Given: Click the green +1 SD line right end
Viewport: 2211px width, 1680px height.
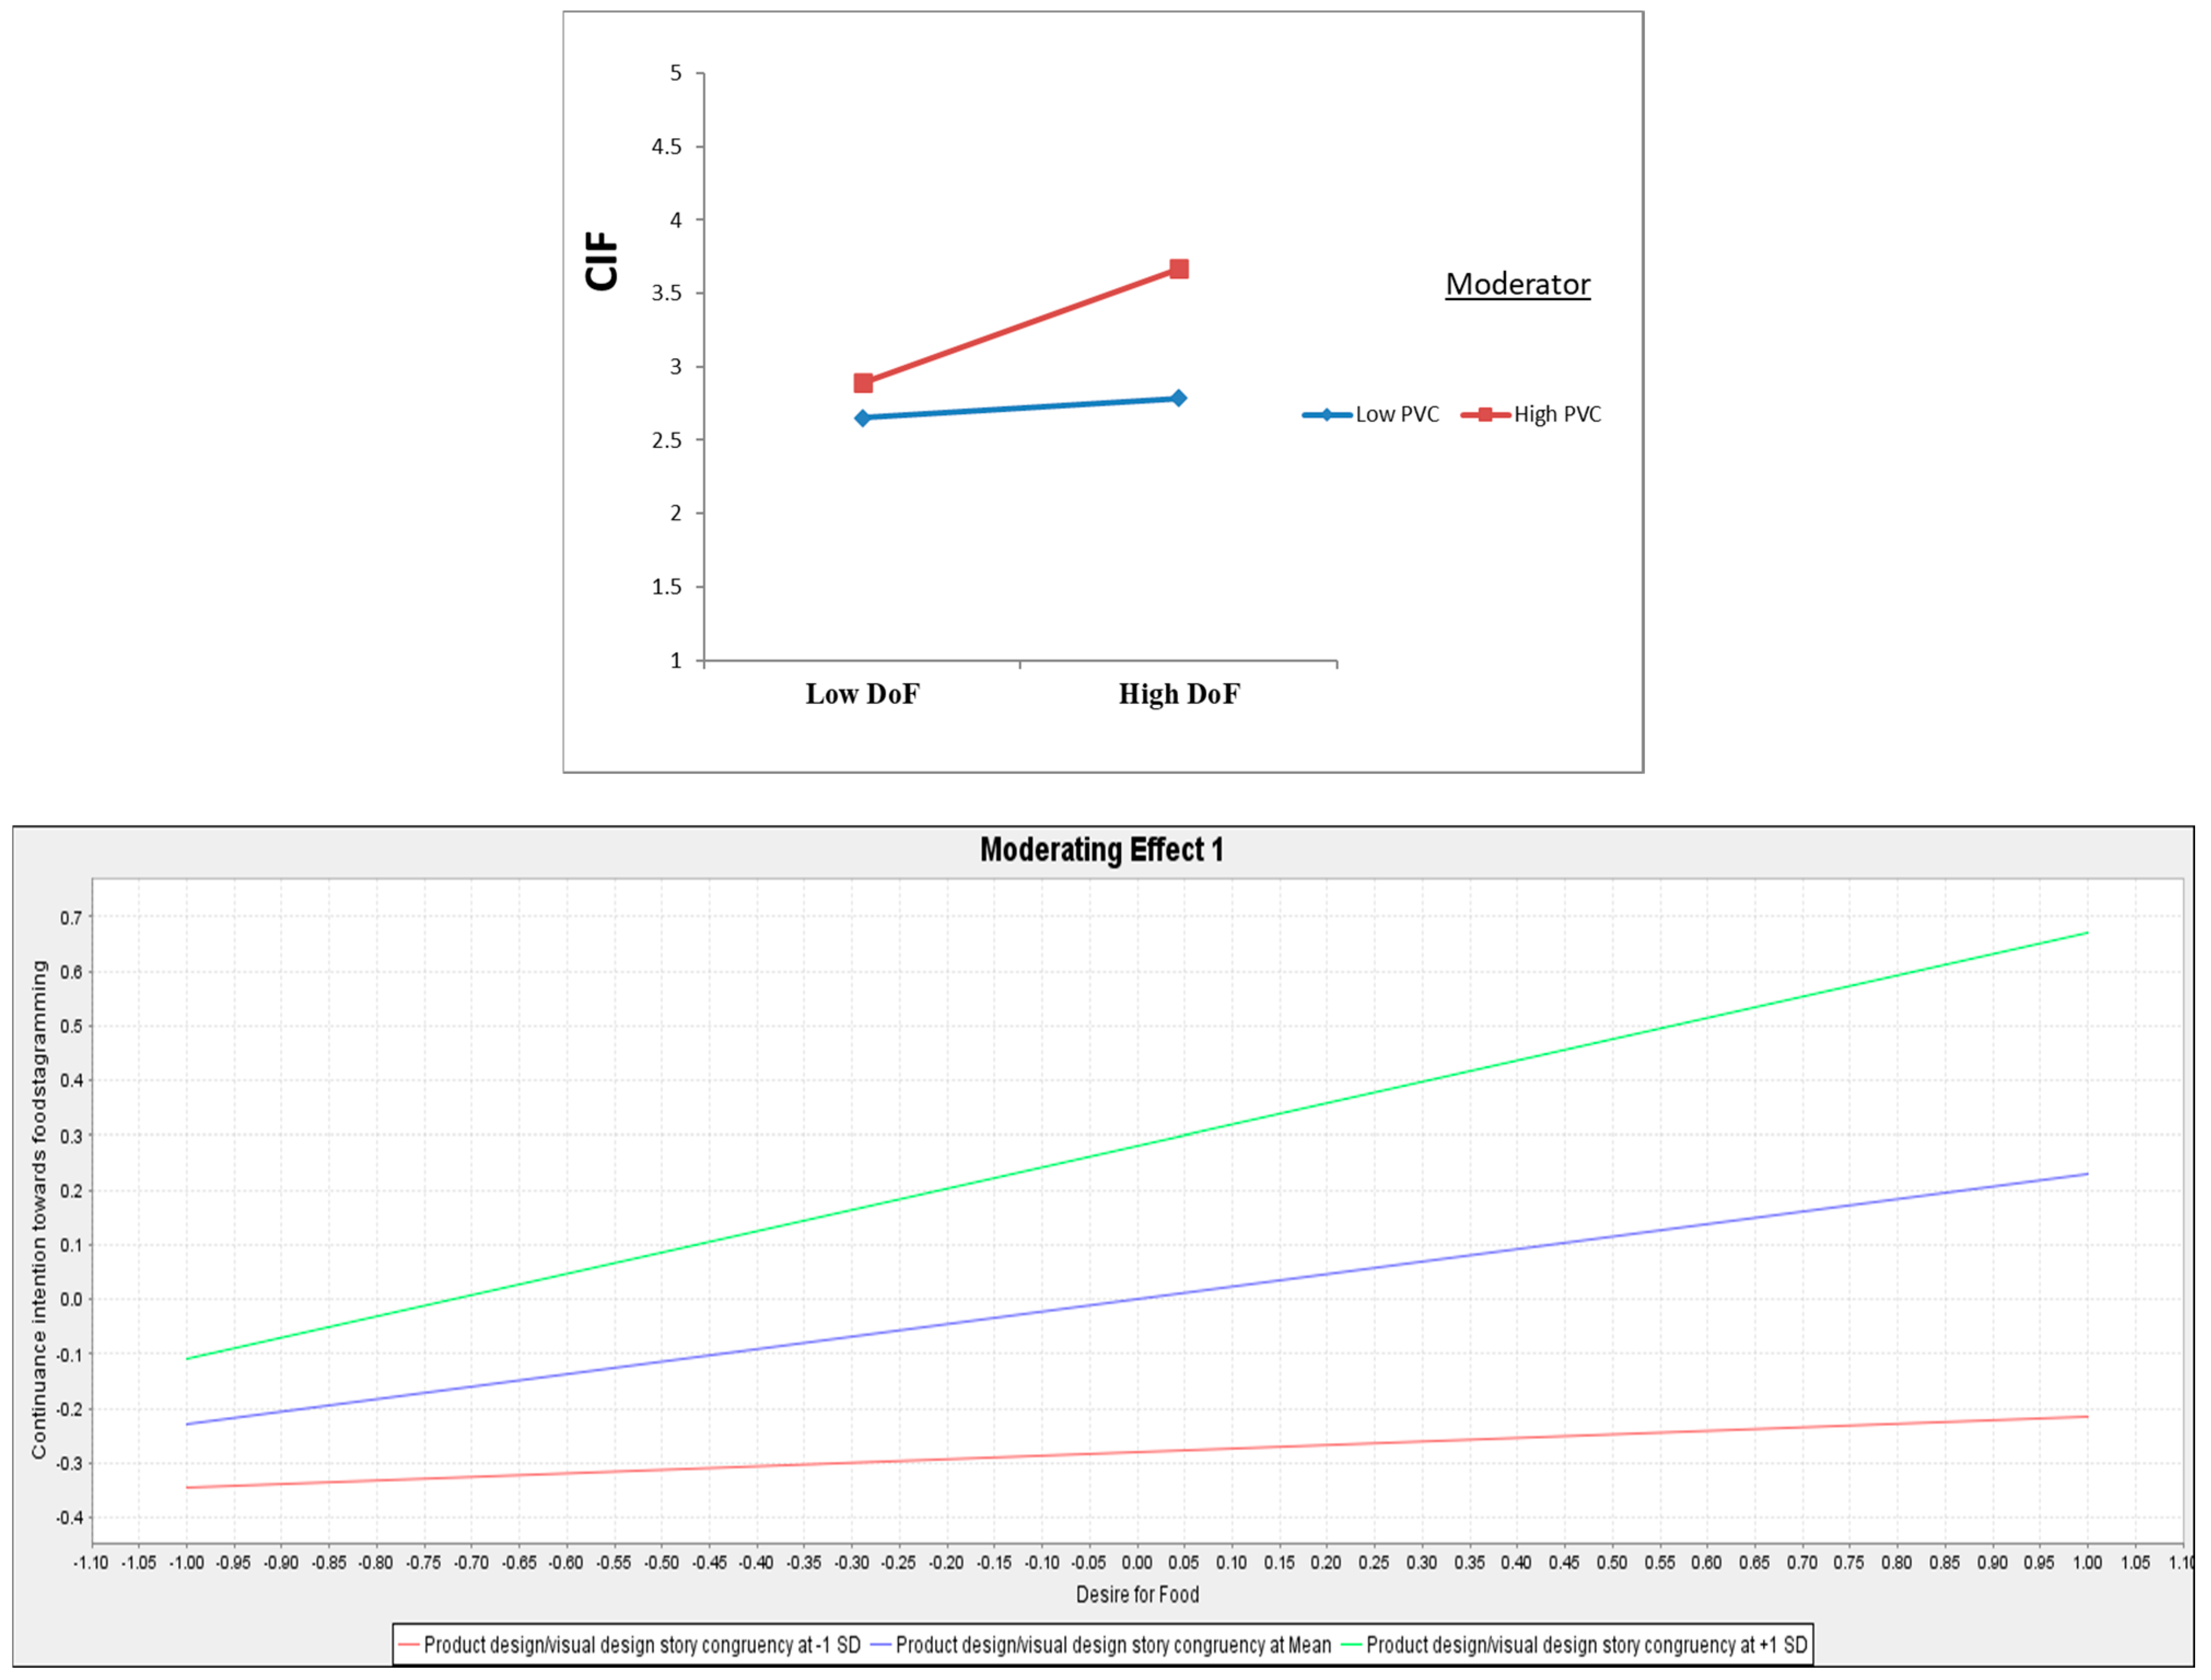Looking at the screenshot, I should coord(2086,933).
